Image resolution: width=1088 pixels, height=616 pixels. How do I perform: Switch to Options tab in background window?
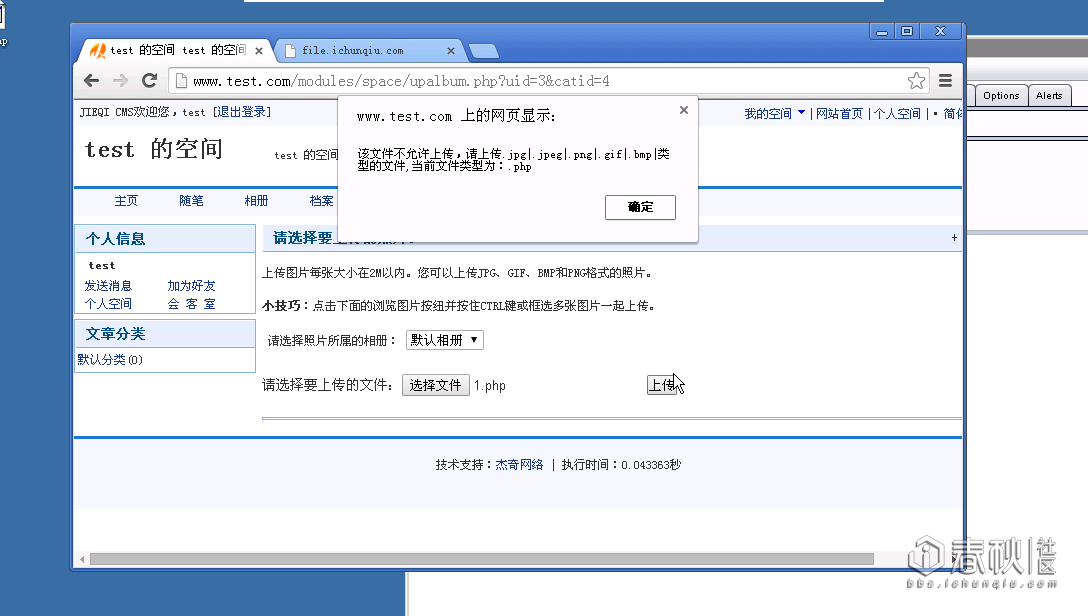[1001, 96]
